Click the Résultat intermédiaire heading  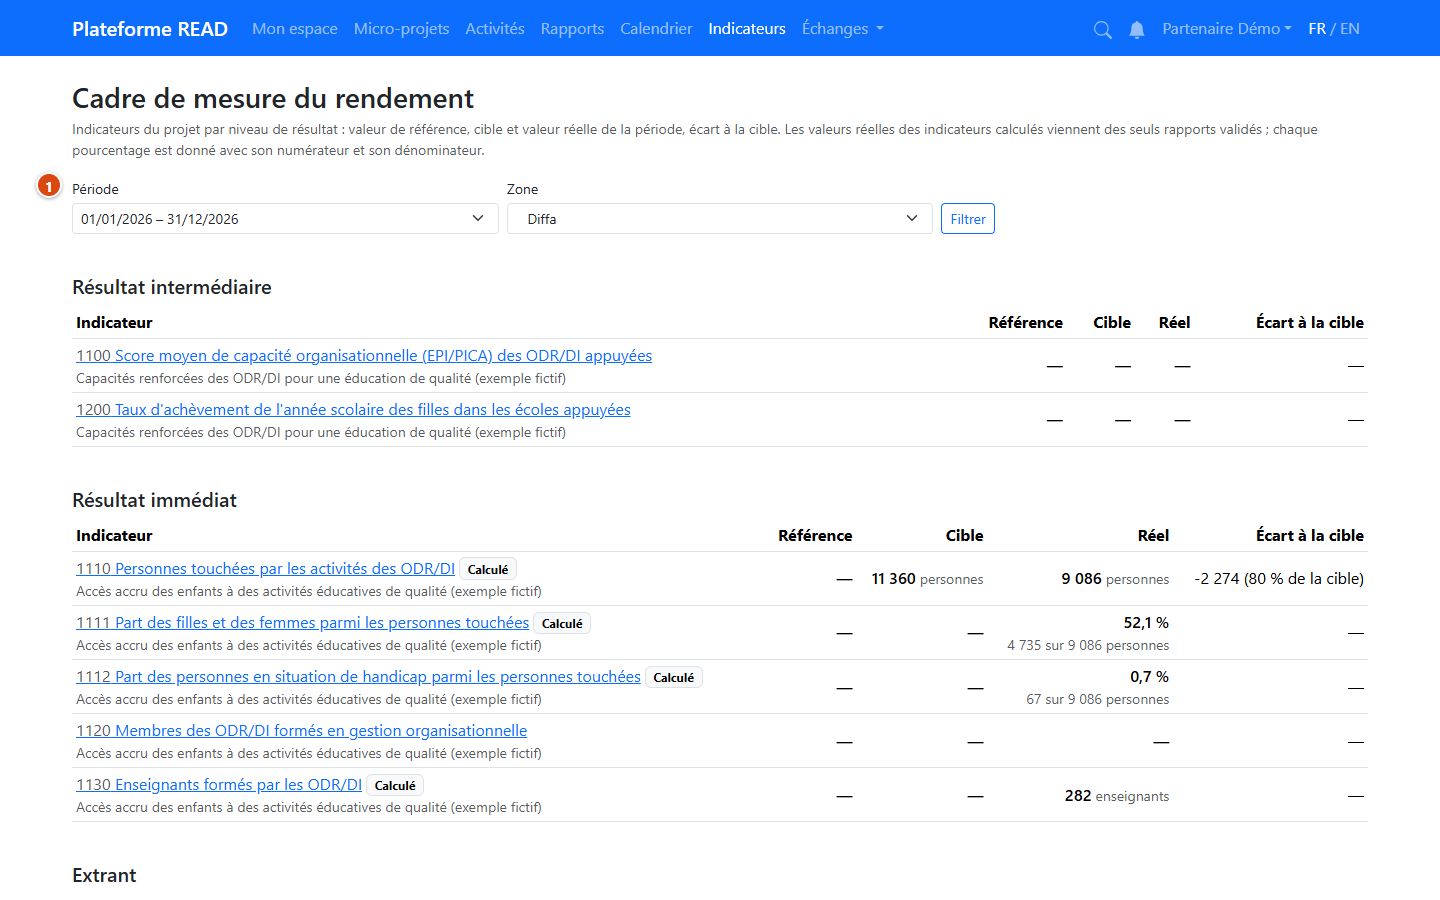172,287
